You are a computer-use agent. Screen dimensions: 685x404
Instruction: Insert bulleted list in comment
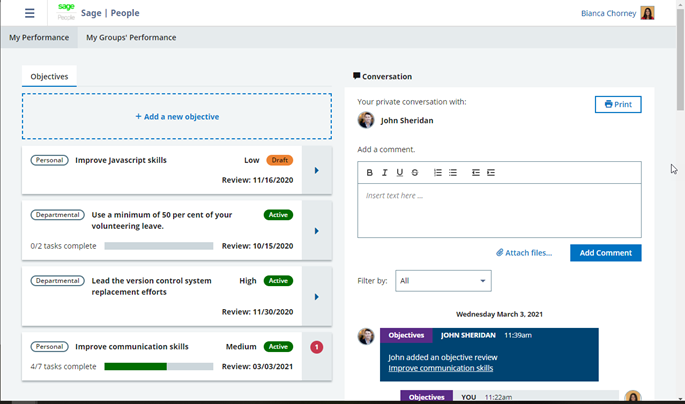point(453,173)
